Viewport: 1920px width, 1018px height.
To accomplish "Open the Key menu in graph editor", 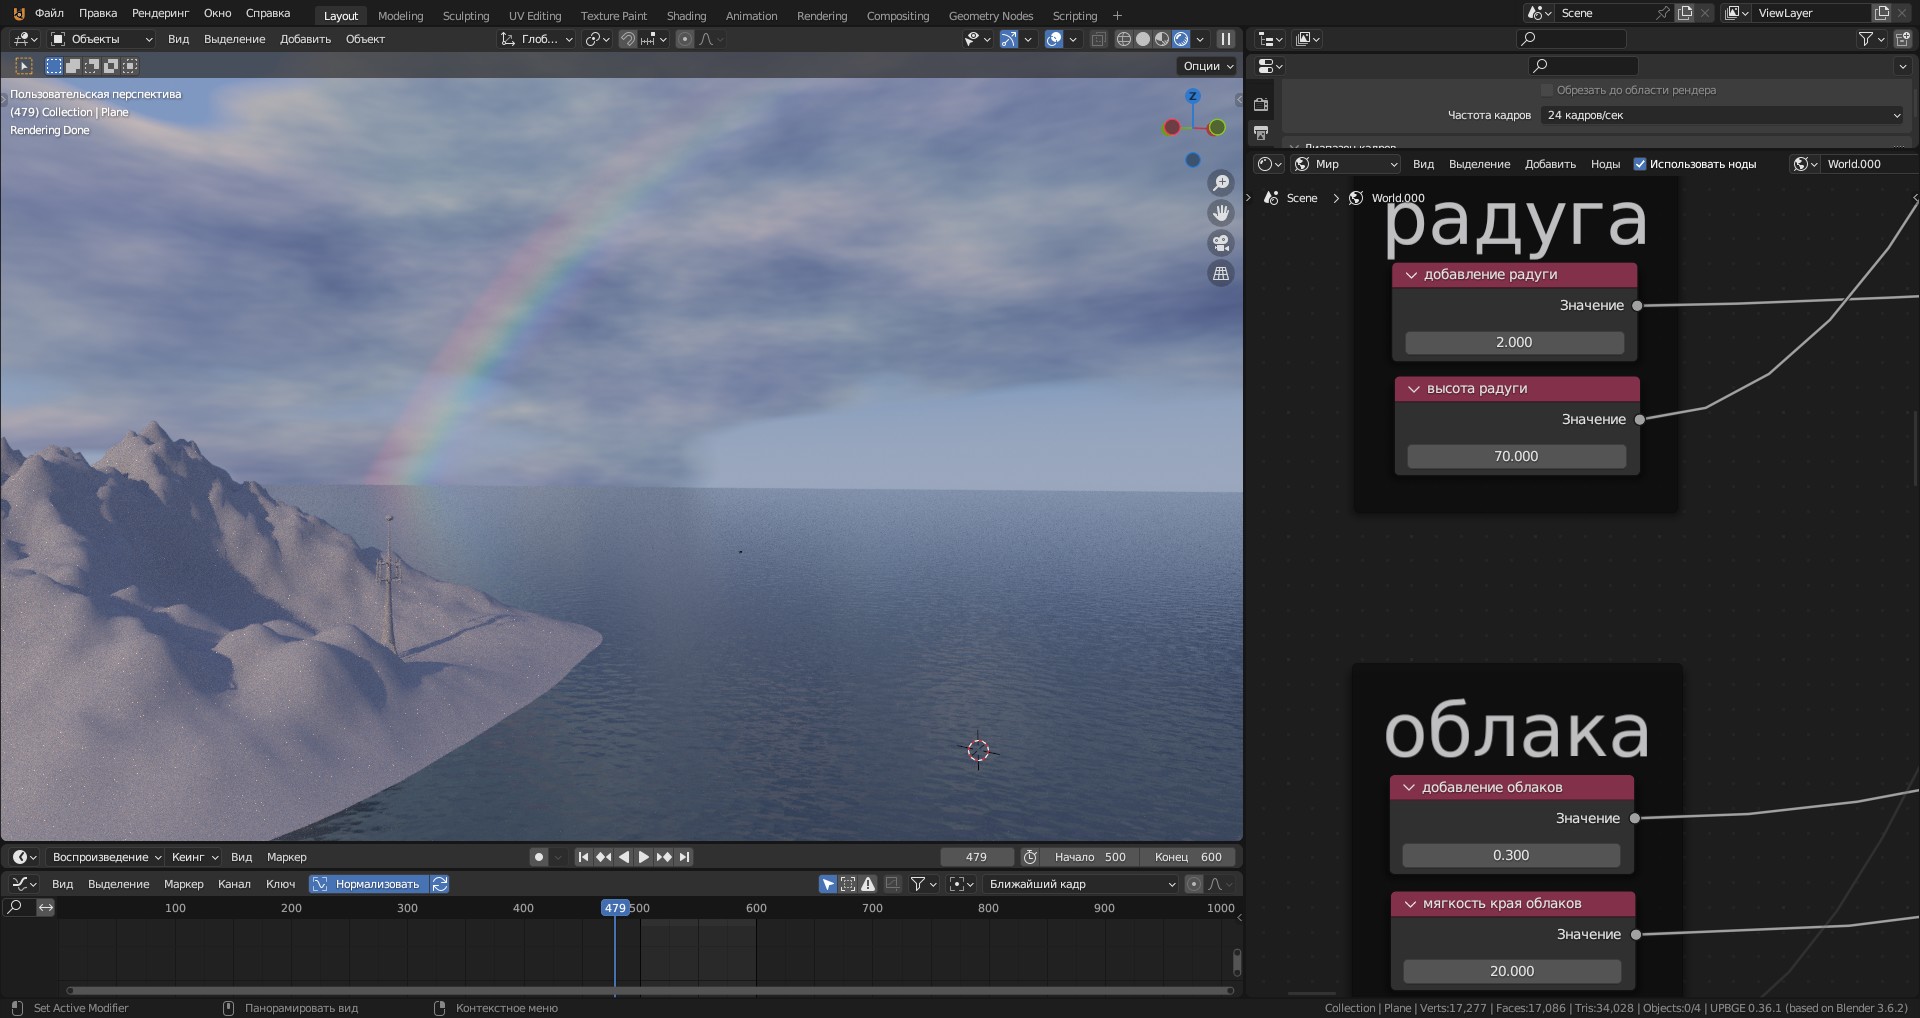I will pos(280,884).
